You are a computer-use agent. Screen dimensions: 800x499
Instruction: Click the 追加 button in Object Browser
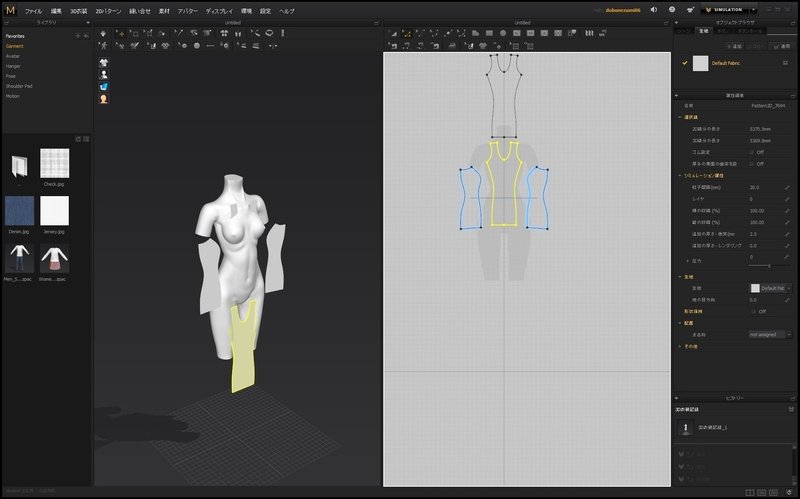coord(735,46)
